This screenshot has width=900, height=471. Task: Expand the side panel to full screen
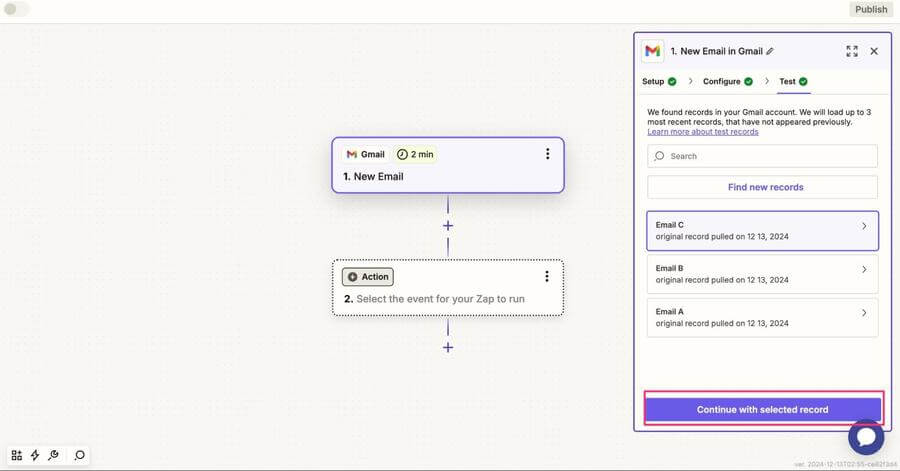pyautogui.click(x=852, y=51)
